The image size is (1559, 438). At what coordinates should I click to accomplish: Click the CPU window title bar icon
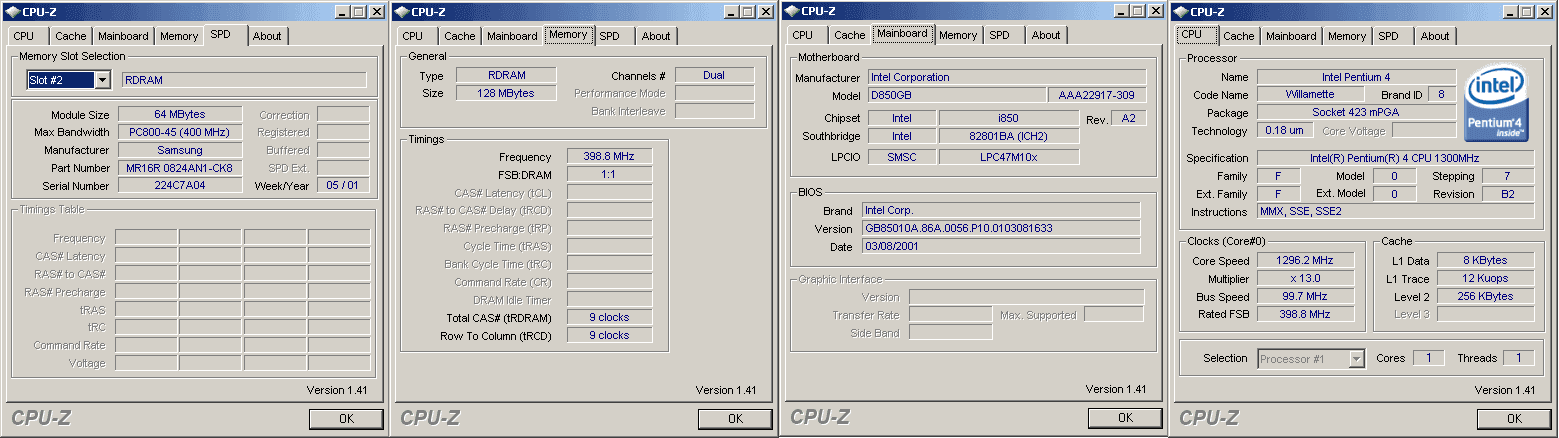[x=1181, y=12]
